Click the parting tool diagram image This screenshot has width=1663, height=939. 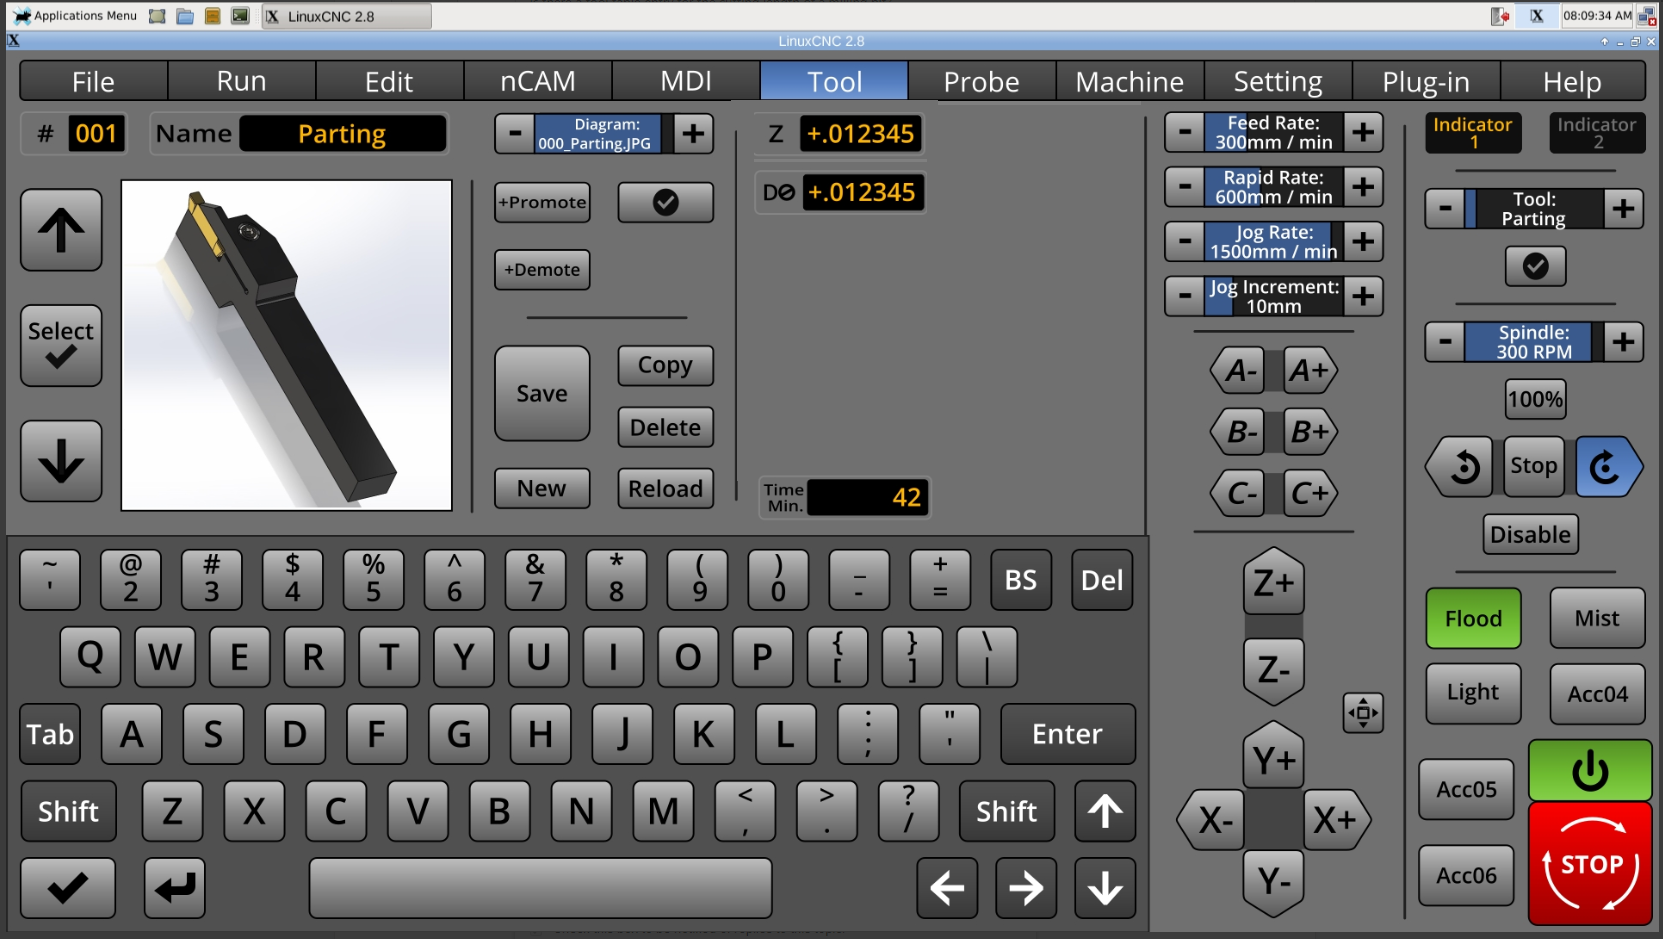tap(287, 346)
